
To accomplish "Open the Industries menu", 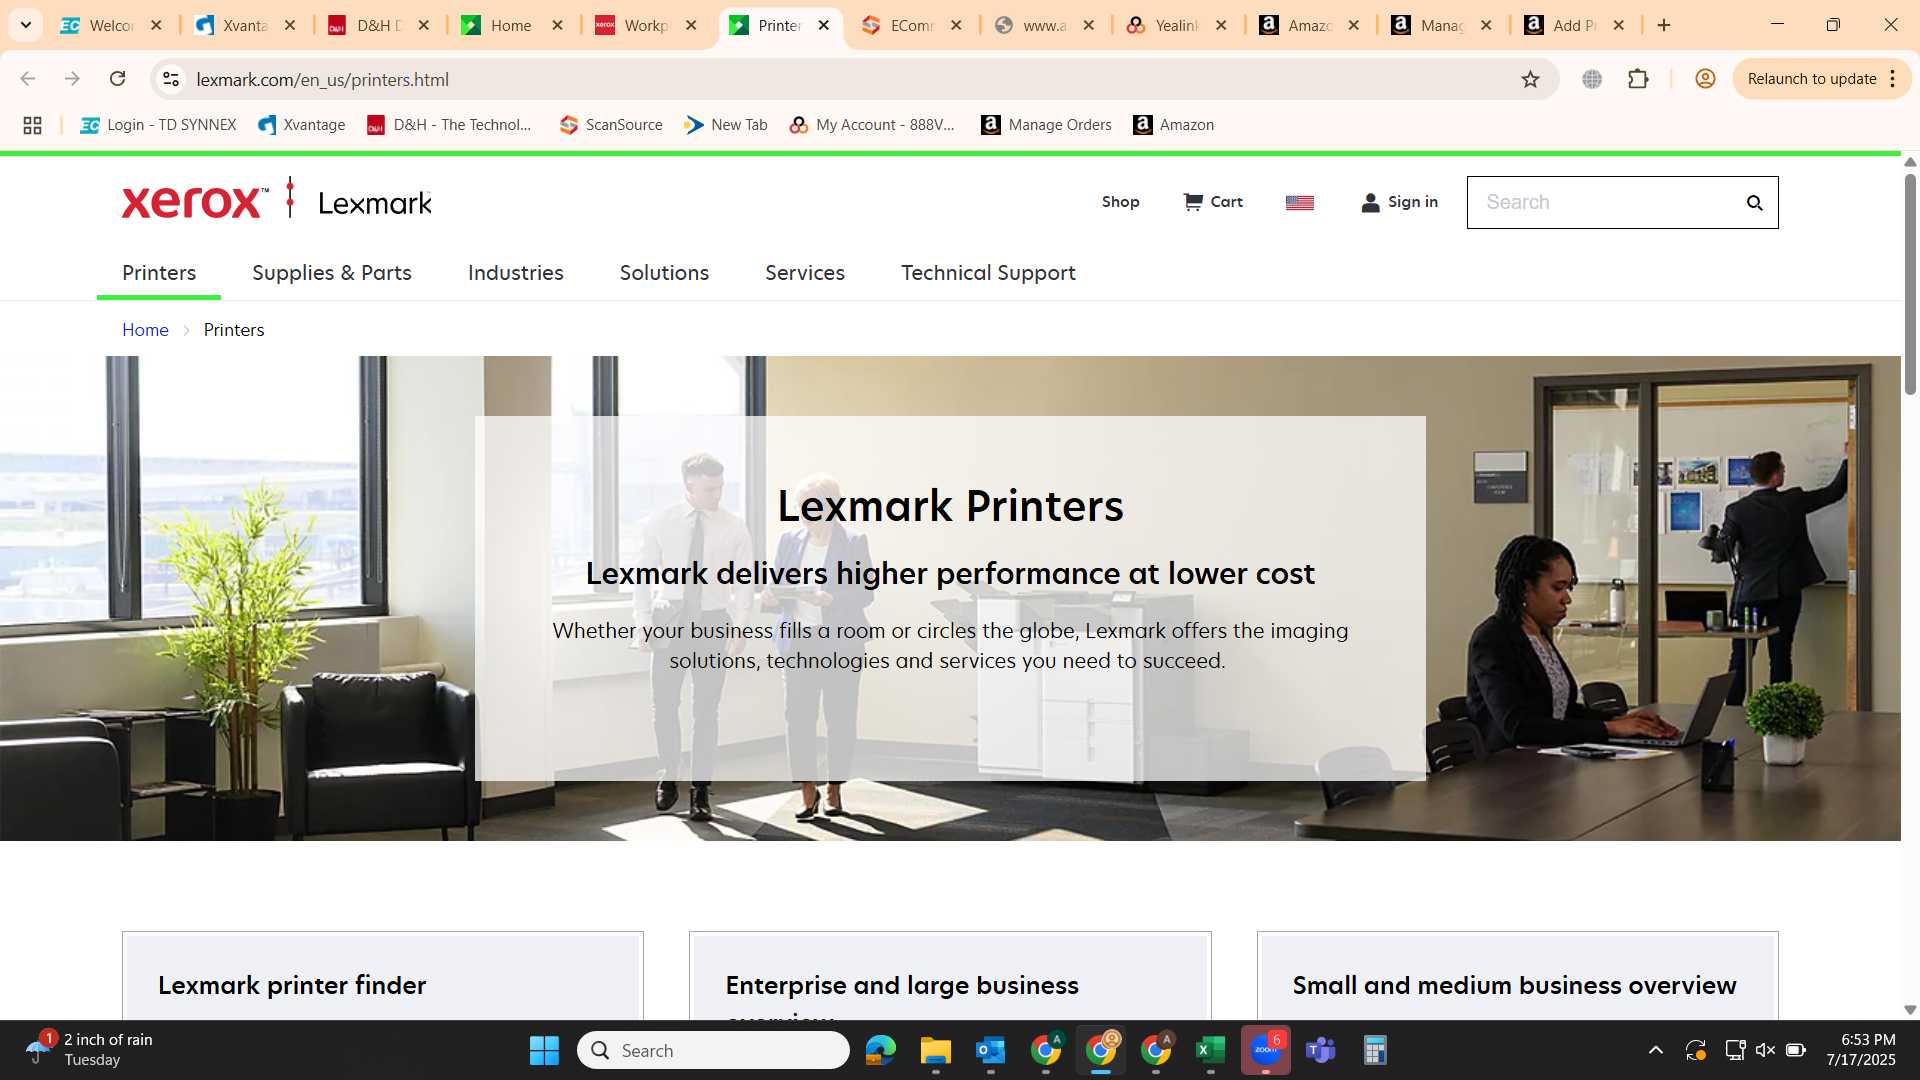I will (x=516, y=273).
